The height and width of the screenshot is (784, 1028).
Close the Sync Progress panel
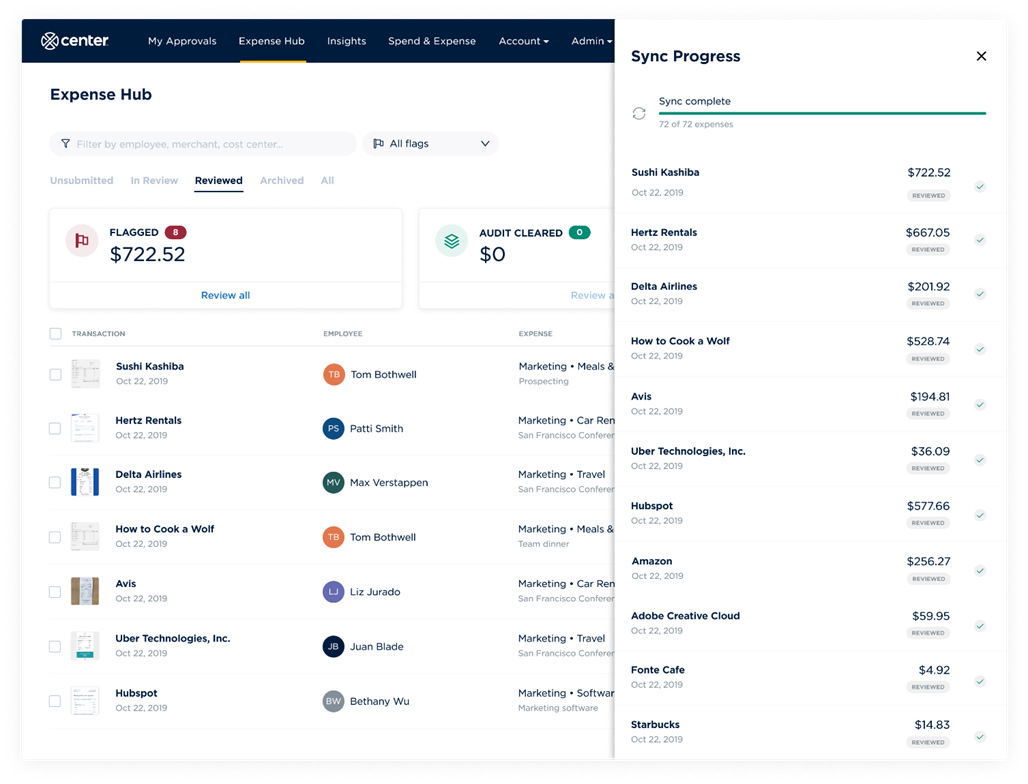[981, 56]
